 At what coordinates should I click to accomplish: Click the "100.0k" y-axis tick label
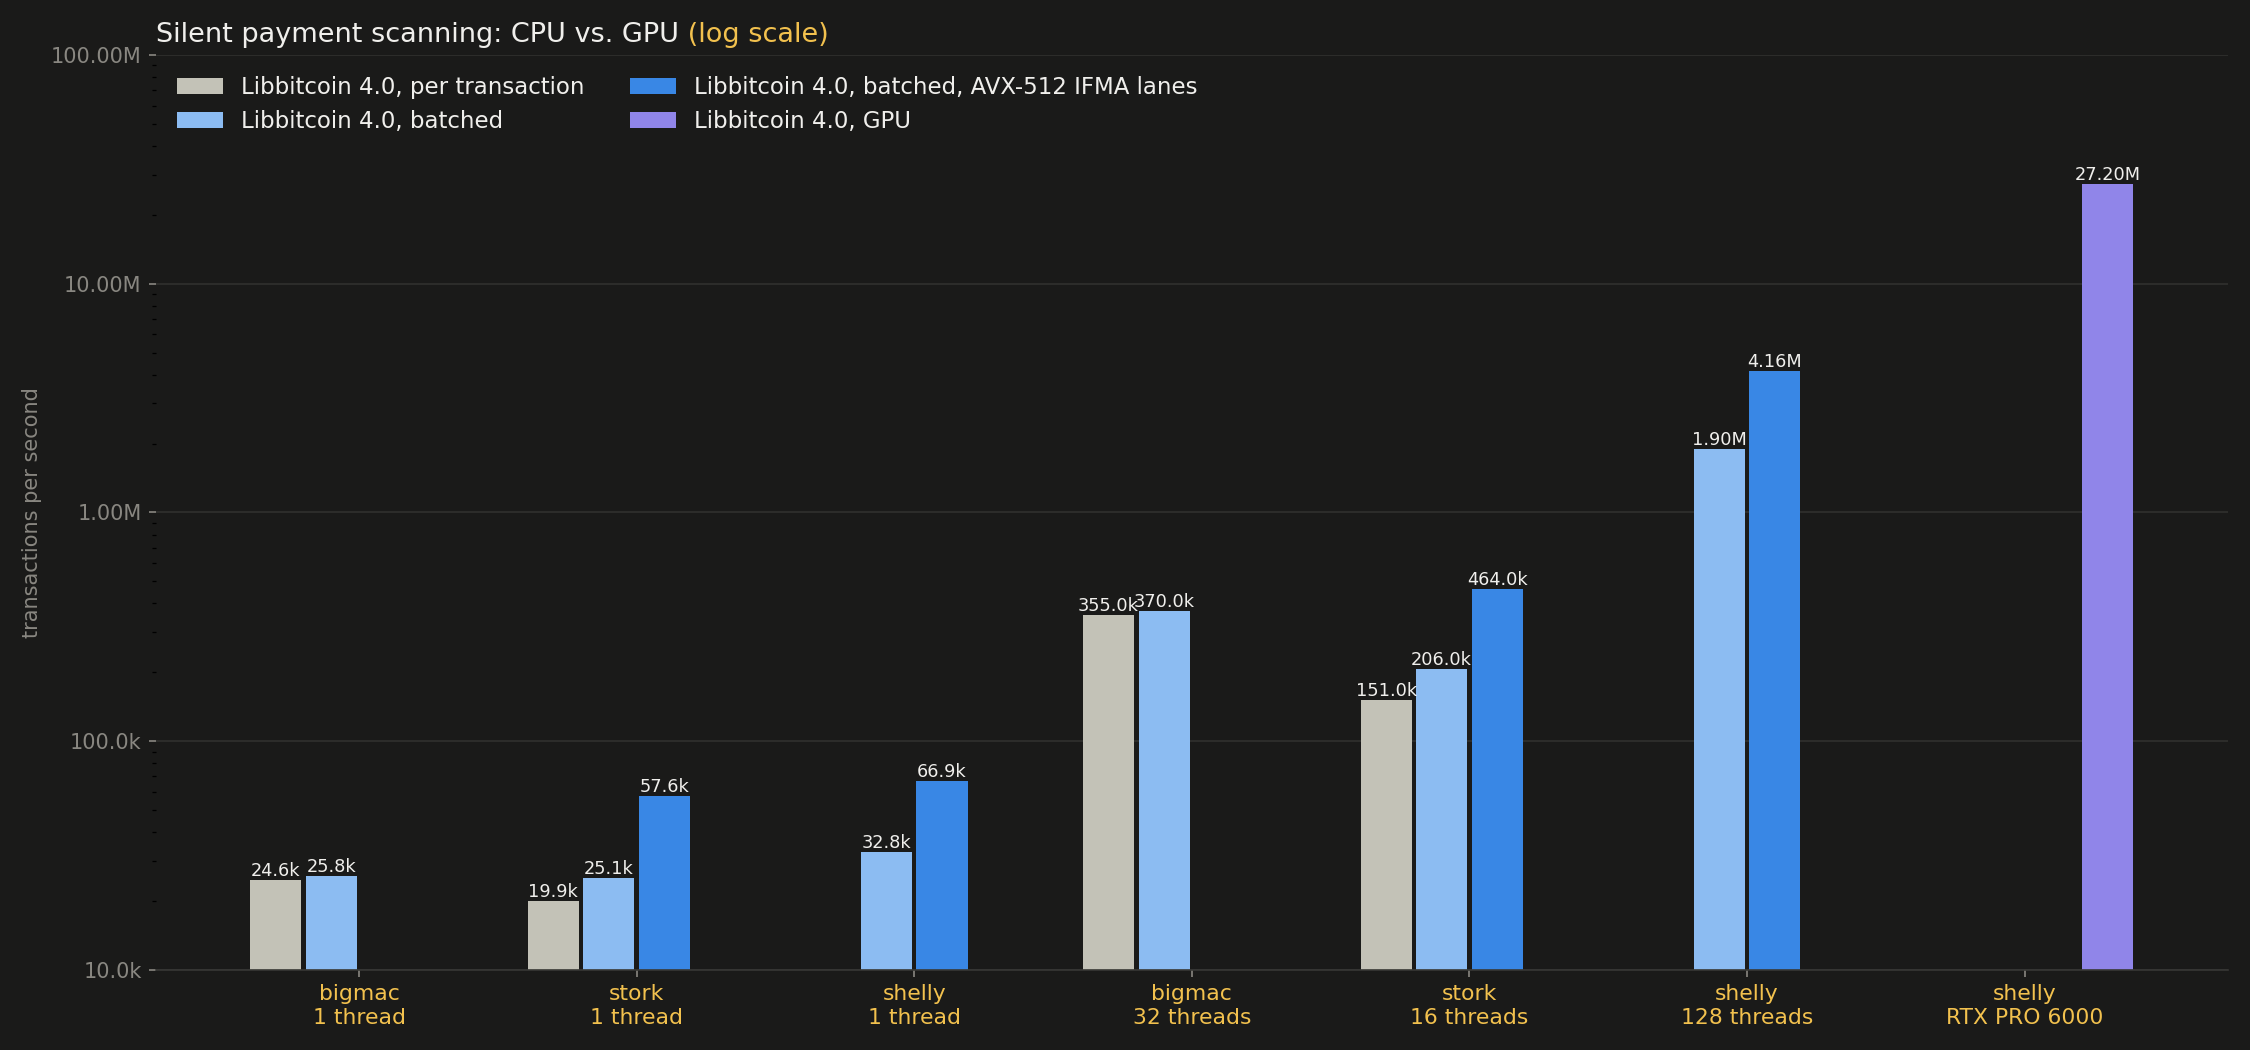click(x=105, y=741)
